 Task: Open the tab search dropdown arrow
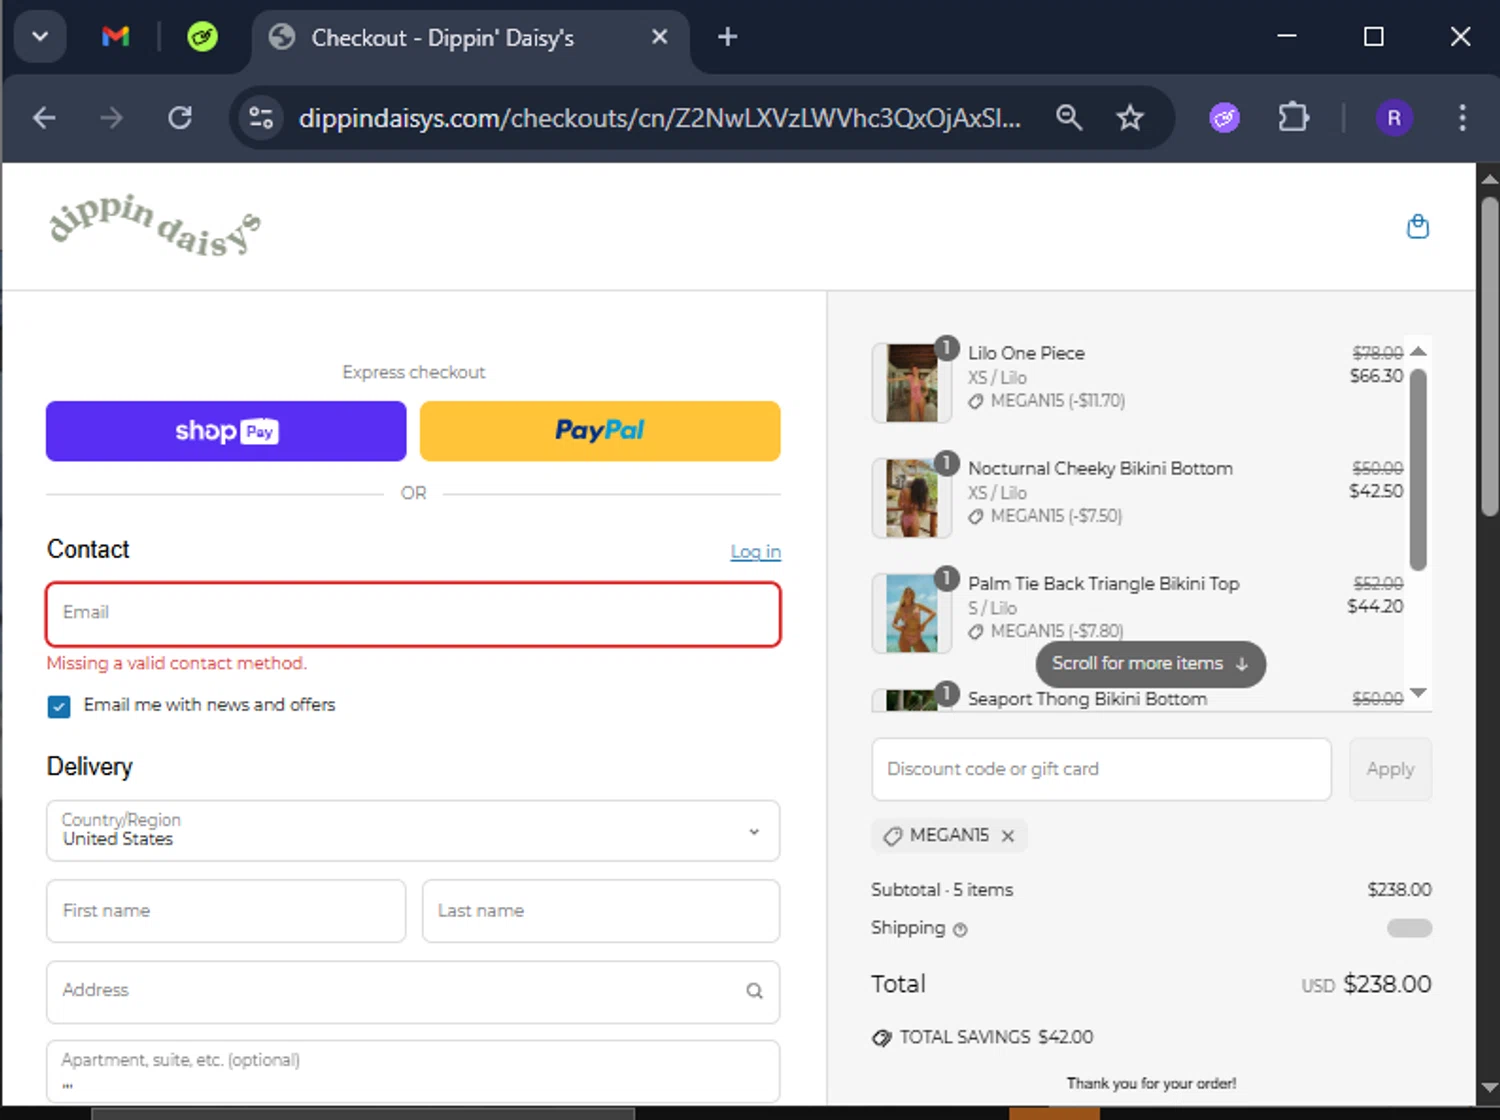[40, 37]
